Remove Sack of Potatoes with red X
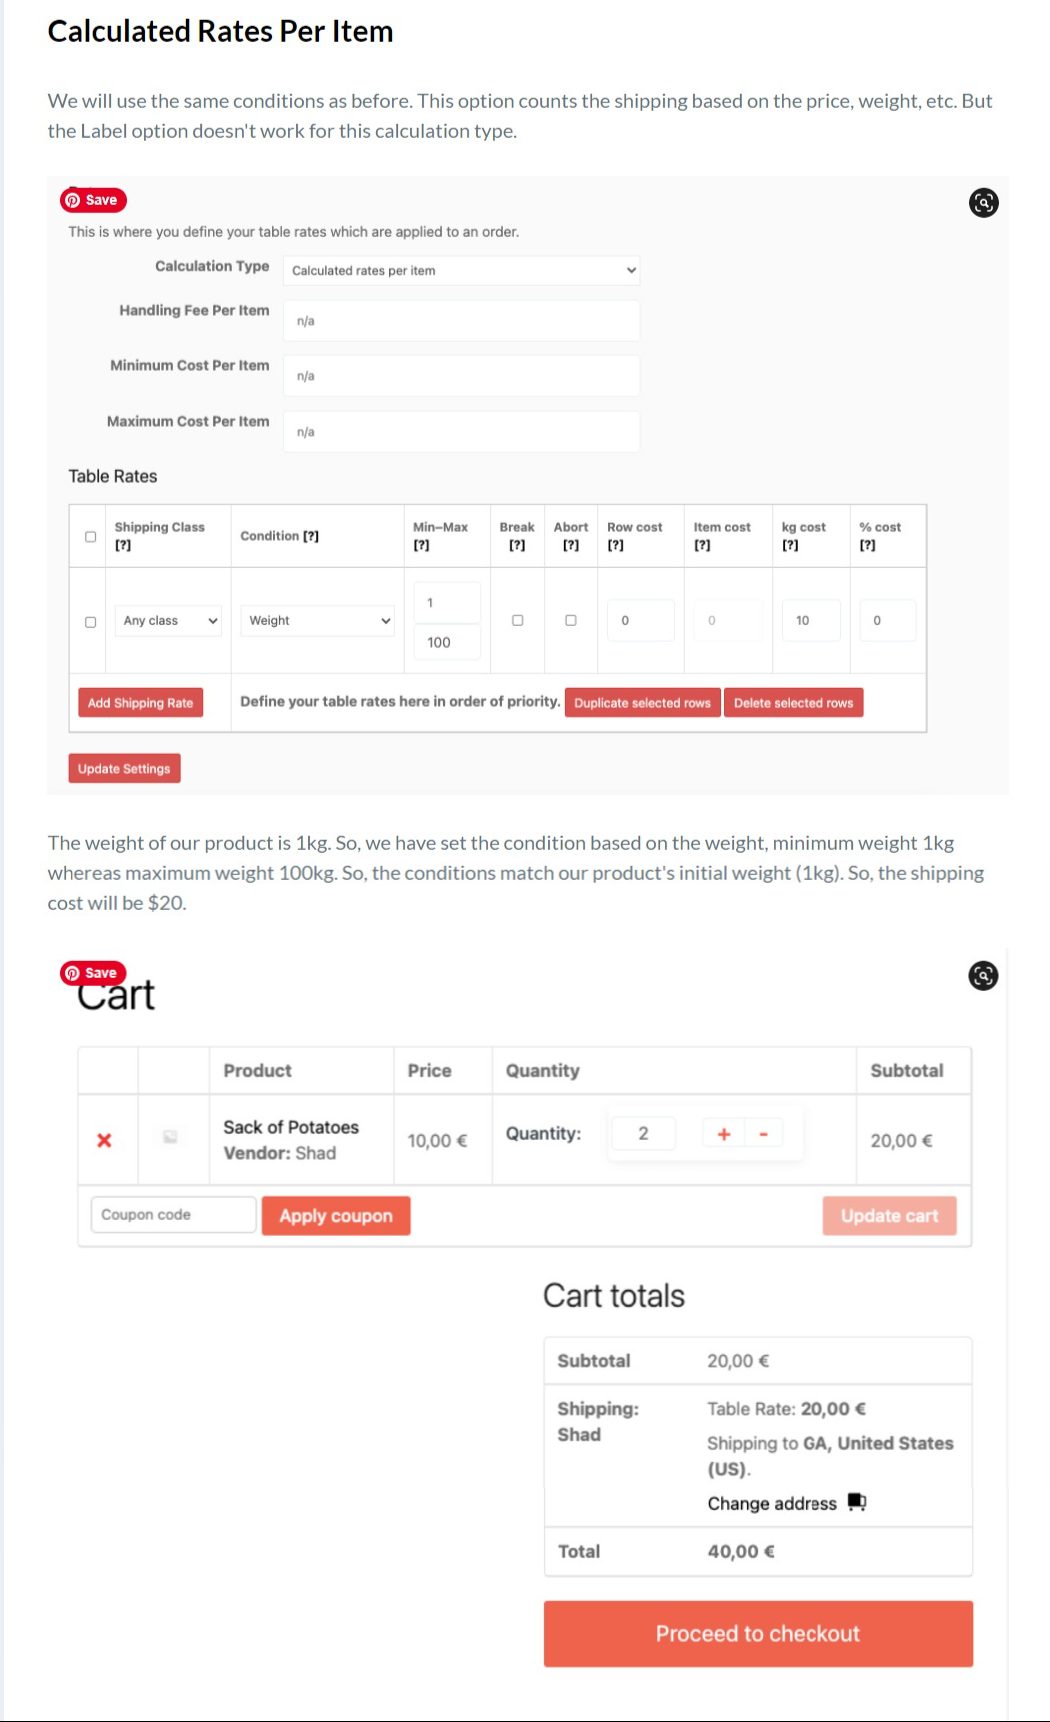 coord(104,1140)
